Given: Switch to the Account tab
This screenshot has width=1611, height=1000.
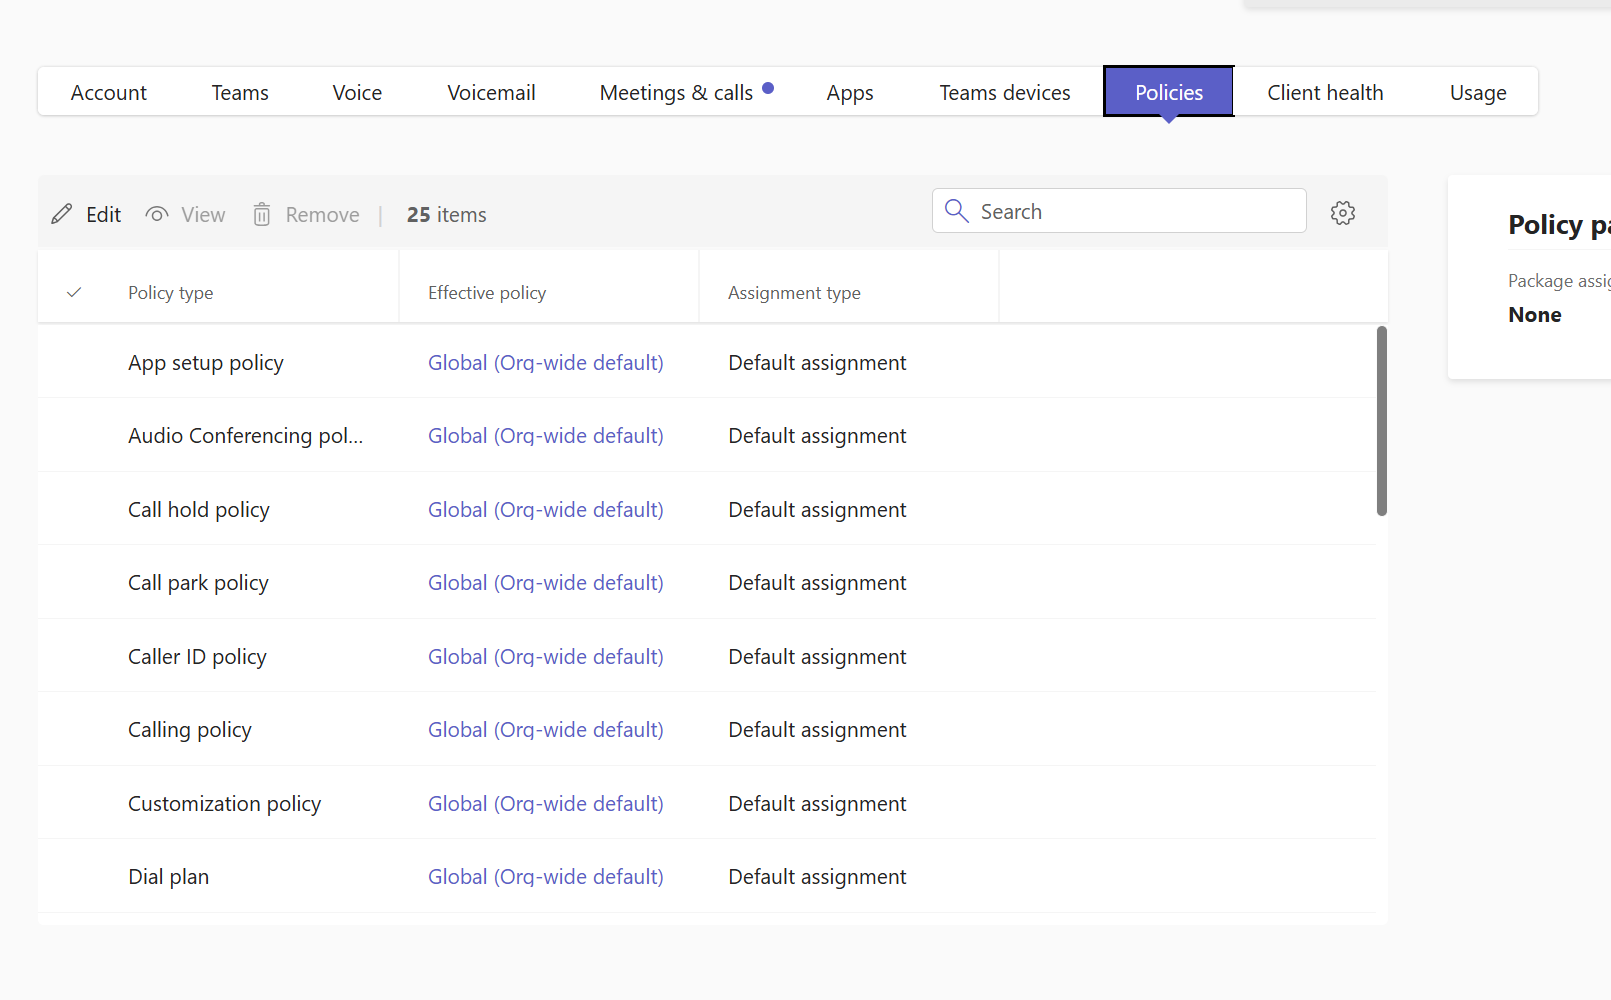Looking at the screenshot, I should tap(108, 93).
